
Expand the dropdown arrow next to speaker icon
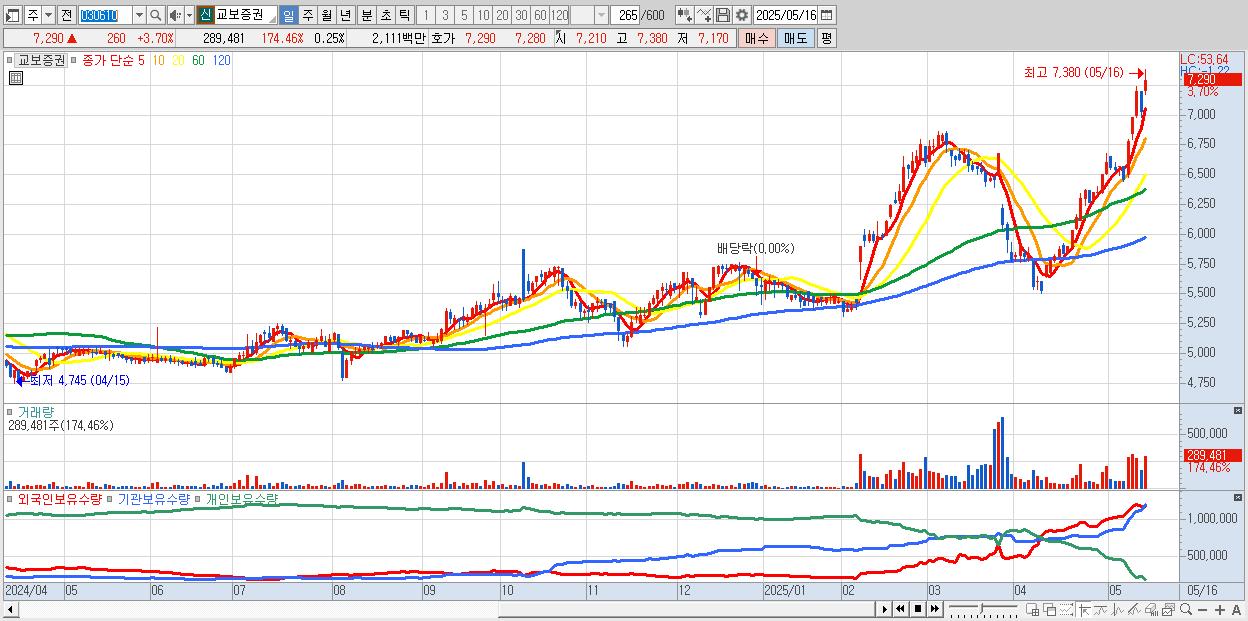click(x=189, y=15)
